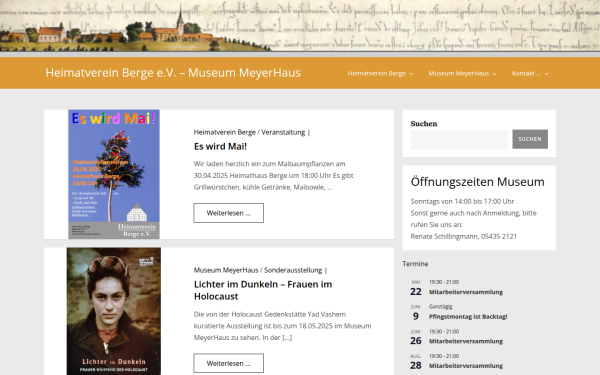Select the Termine sidebar heading
600x375 pixels.
[x=415, y=264]
